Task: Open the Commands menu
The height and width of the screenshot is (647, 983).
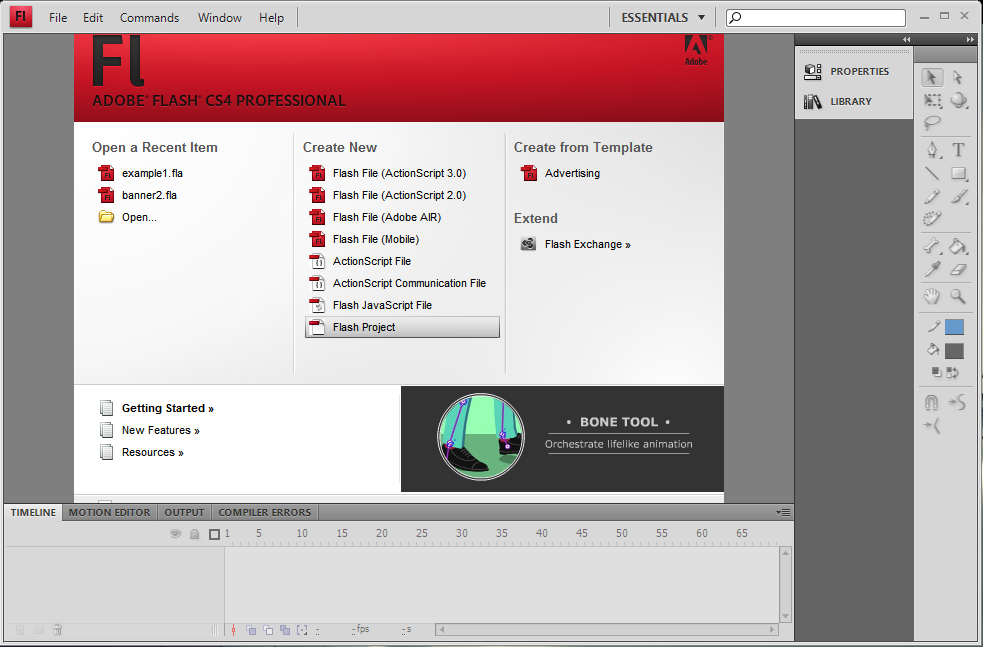Action: (x=149, y=18)
